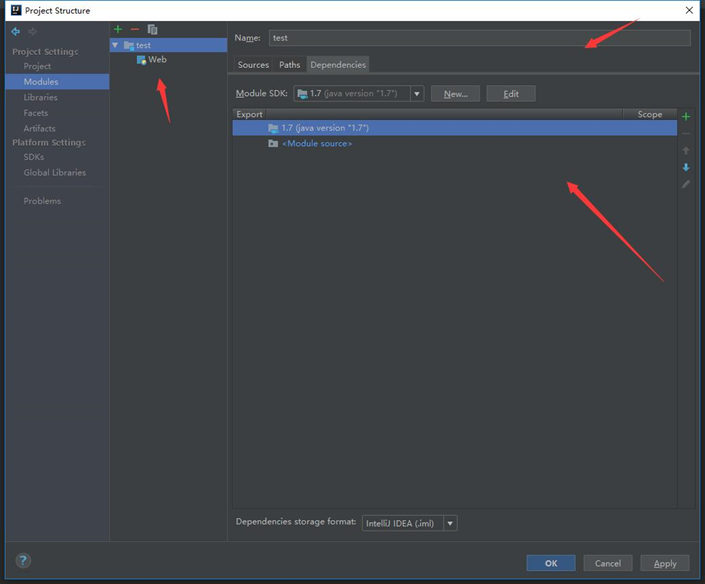The height and width of the screenshot is (584, 705).
Task: Click test module folder icon
Action: [129, 45]
